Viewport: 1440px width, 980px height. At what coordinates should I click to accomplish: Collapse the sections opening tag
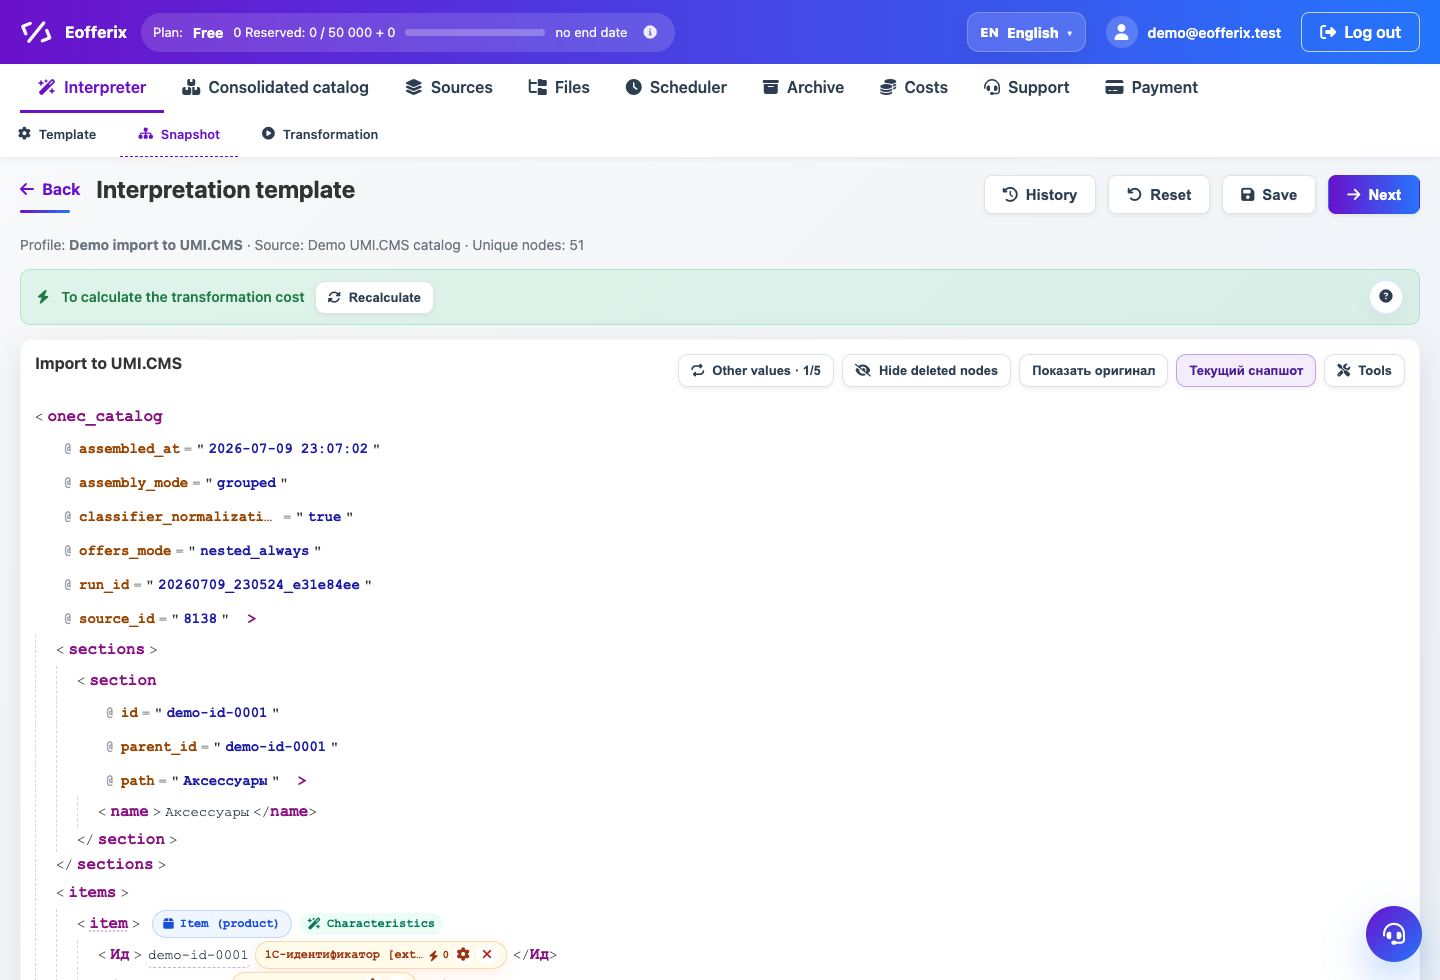coord(106,649)
